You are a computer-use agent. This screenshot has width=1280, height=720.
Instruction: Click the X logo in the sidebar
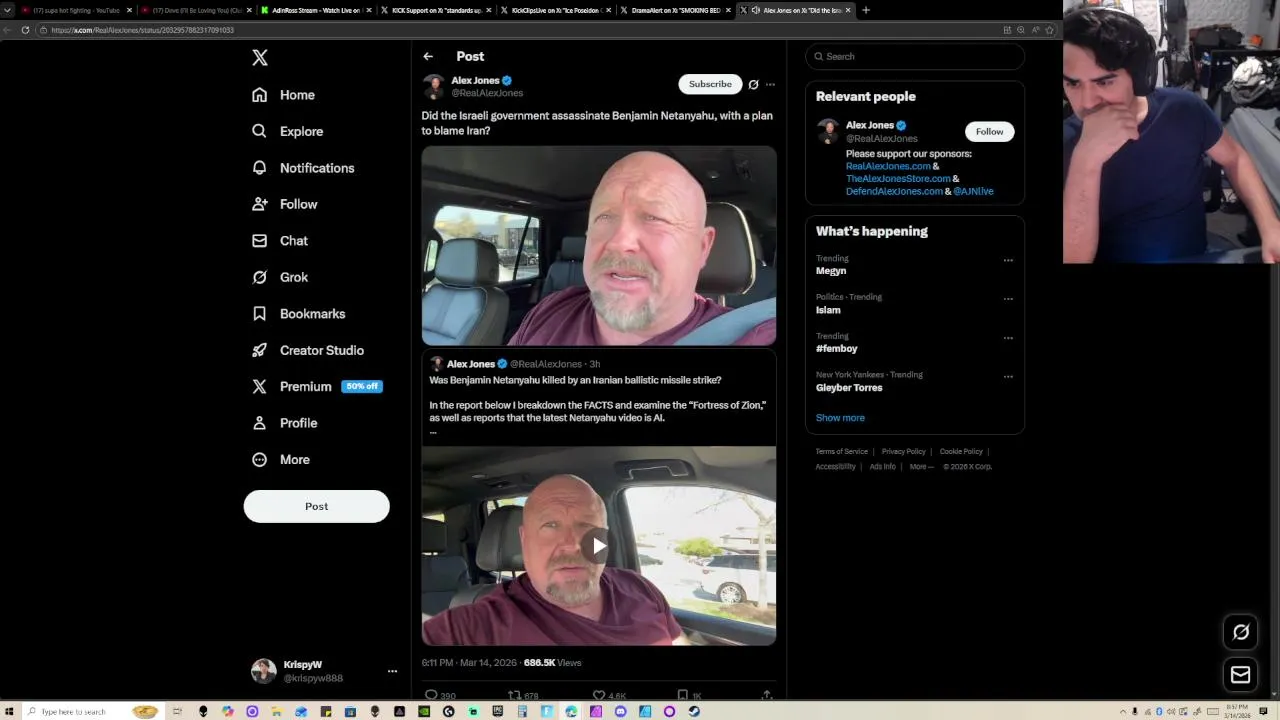click(260, 58)
